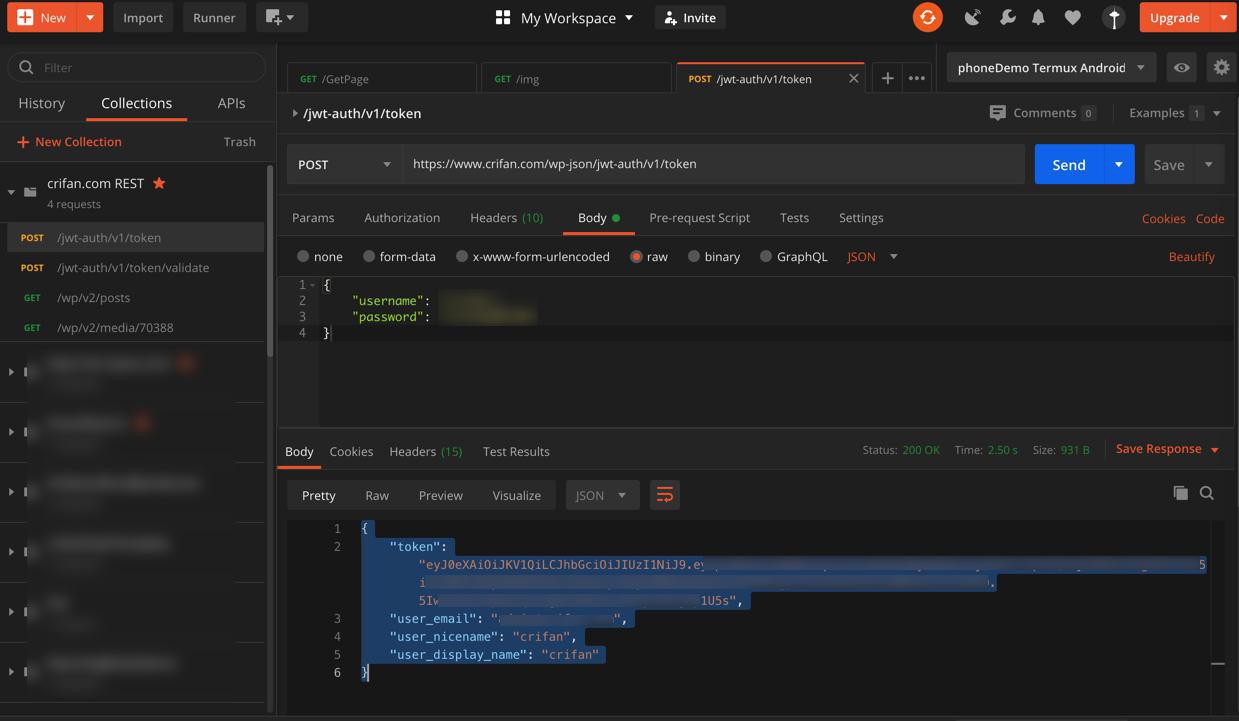Select GraphQL body type
This screenshot has height=721, width=1239.
tap(766, 257)
